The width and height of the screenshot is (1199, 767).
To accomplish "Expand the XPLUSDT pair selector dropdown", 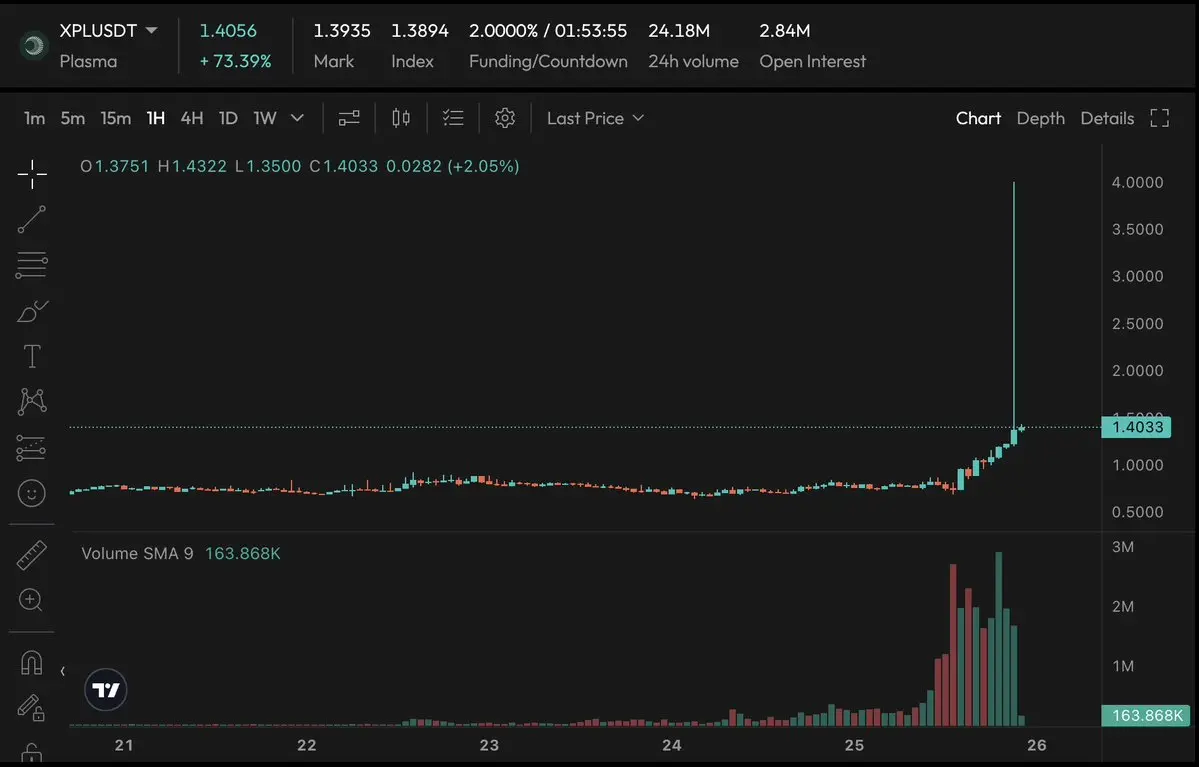I will [151, 31].
